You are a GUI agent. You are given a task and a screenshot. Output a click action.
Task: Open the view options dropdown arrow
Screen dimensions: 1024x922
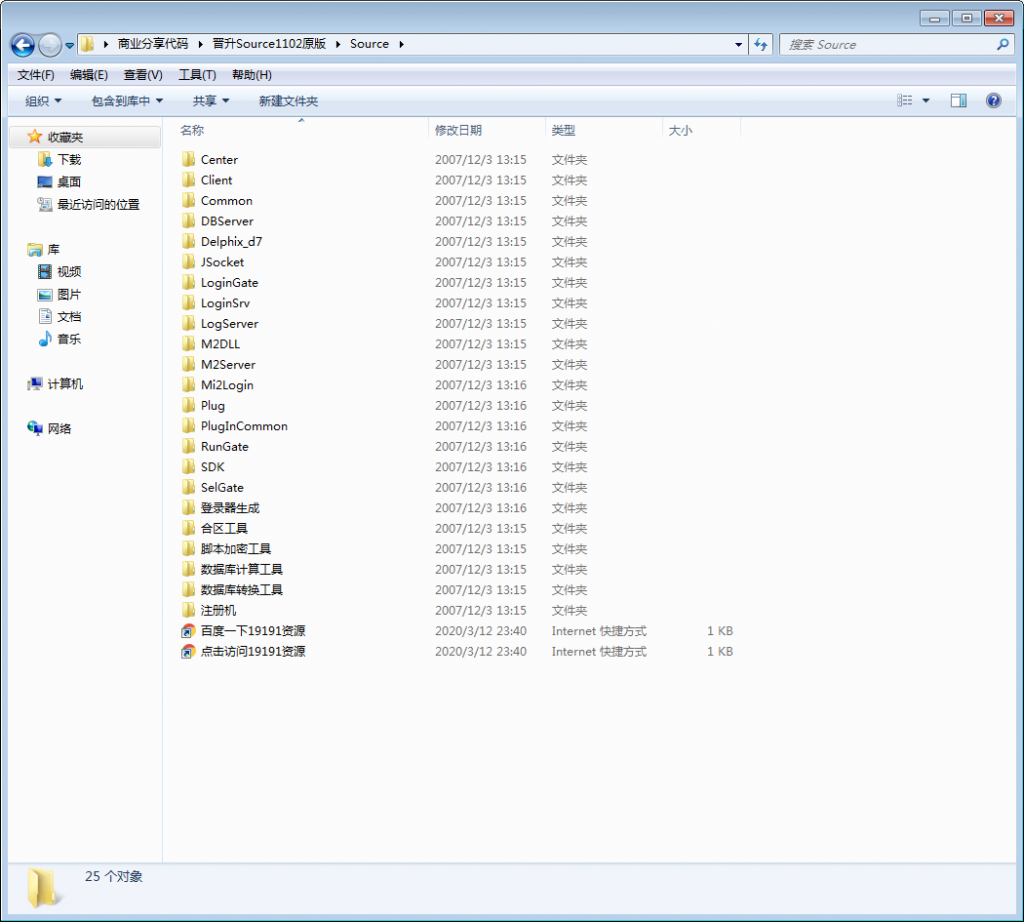point(926,101)
